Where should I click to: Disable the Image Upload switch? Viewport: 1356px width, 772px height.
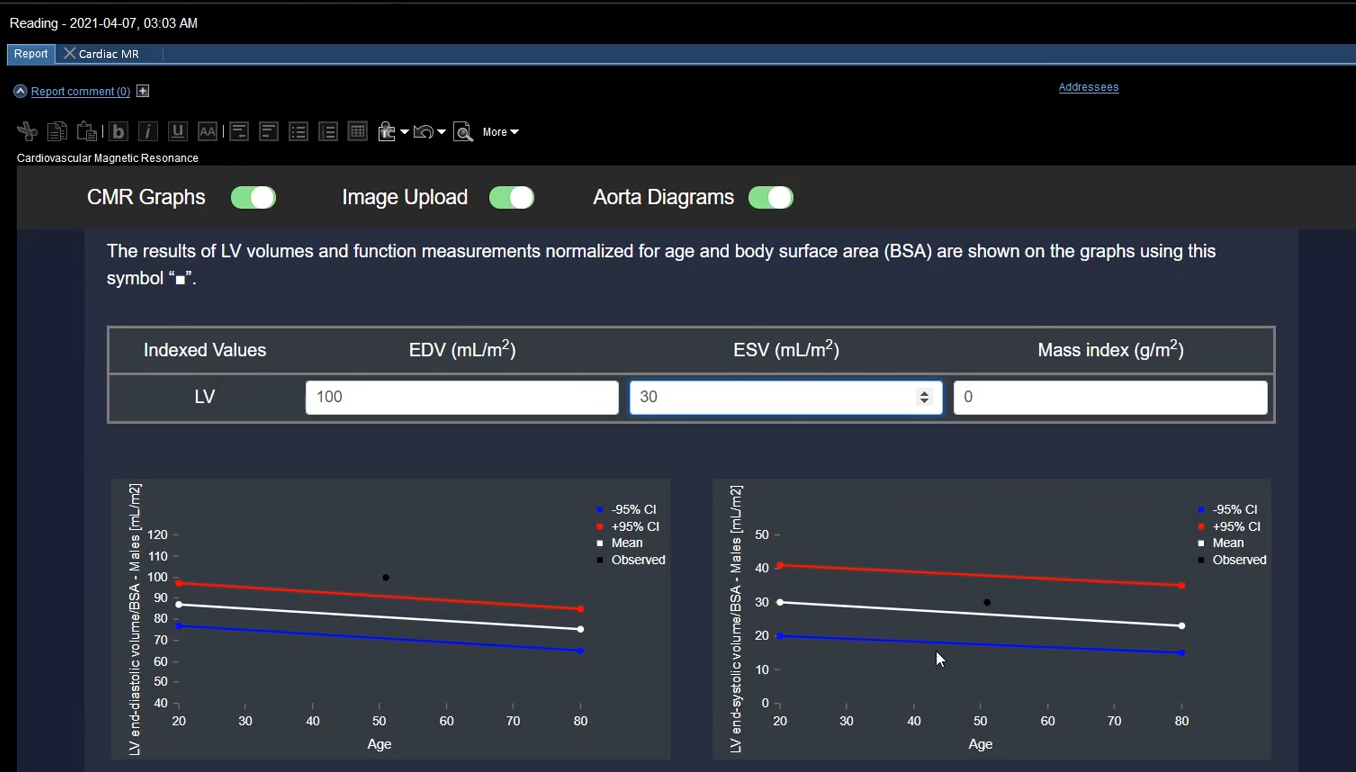click(x=512, y=198)
